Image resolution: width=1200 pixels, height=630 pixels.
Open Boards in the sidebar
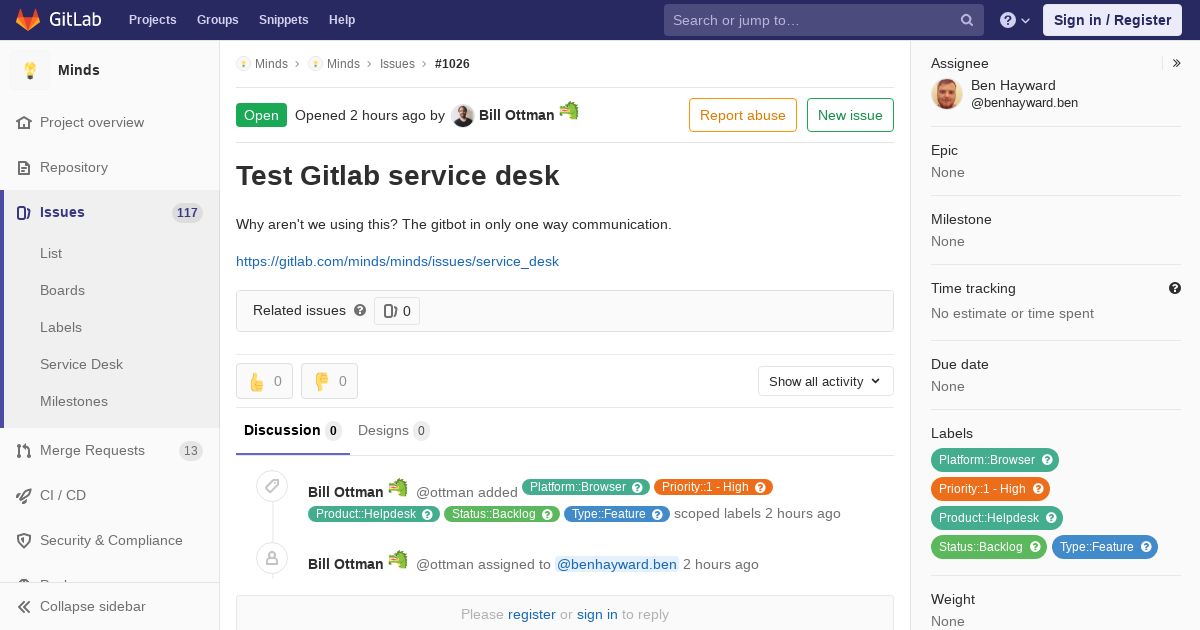[x=62, y=290]
